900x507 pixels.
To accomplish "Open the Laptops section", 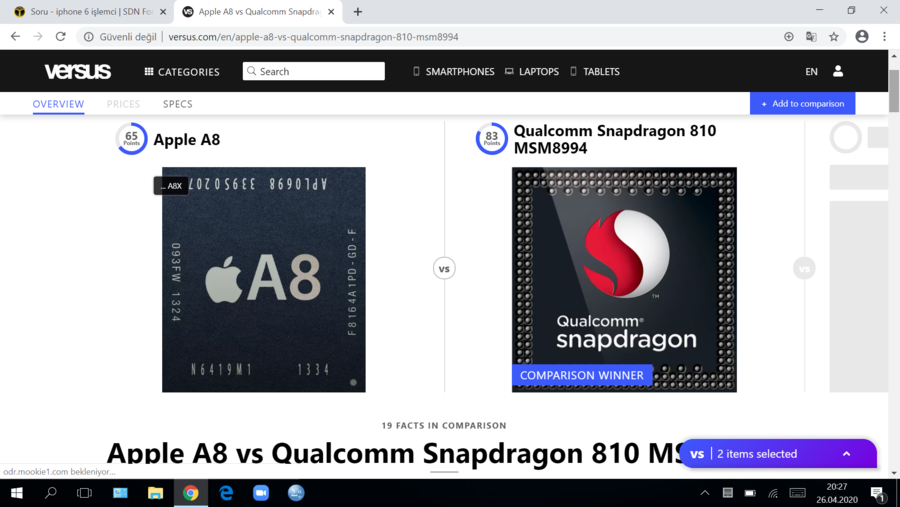I will coord(532,72).
